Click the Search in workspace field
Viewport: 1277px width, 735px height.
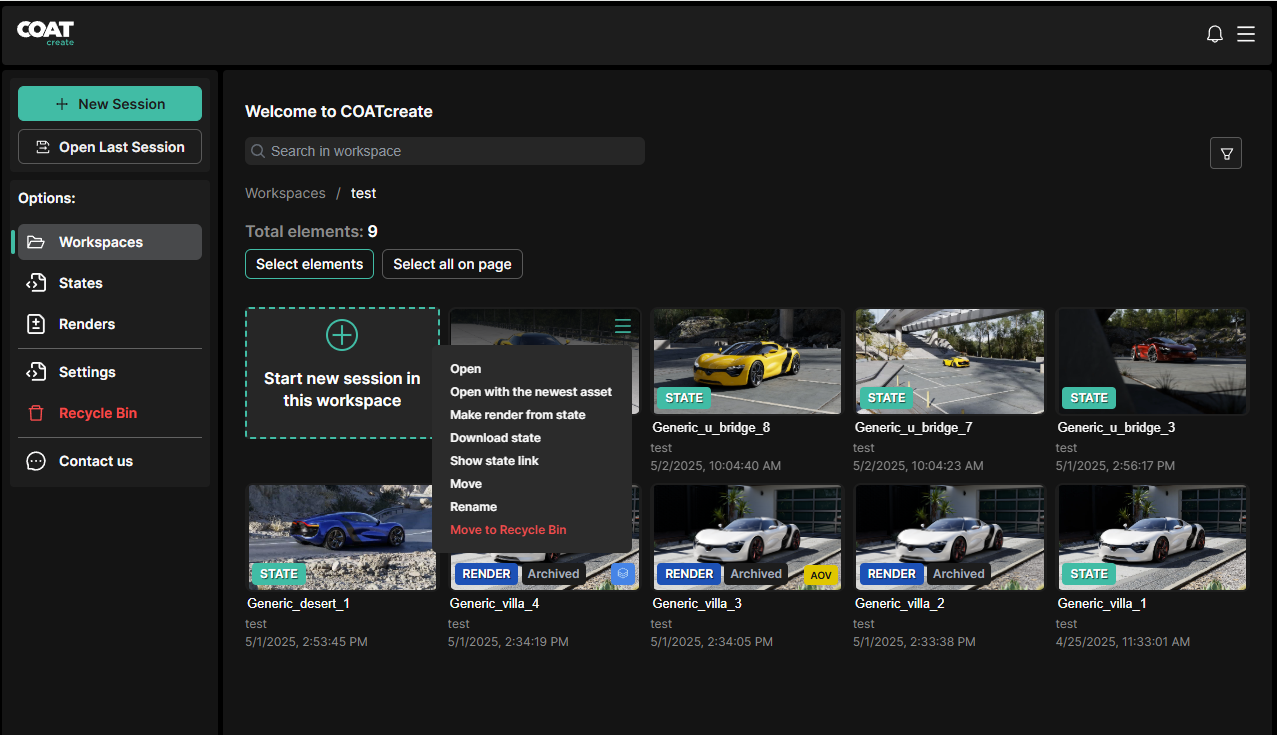[x=445, y=151]
